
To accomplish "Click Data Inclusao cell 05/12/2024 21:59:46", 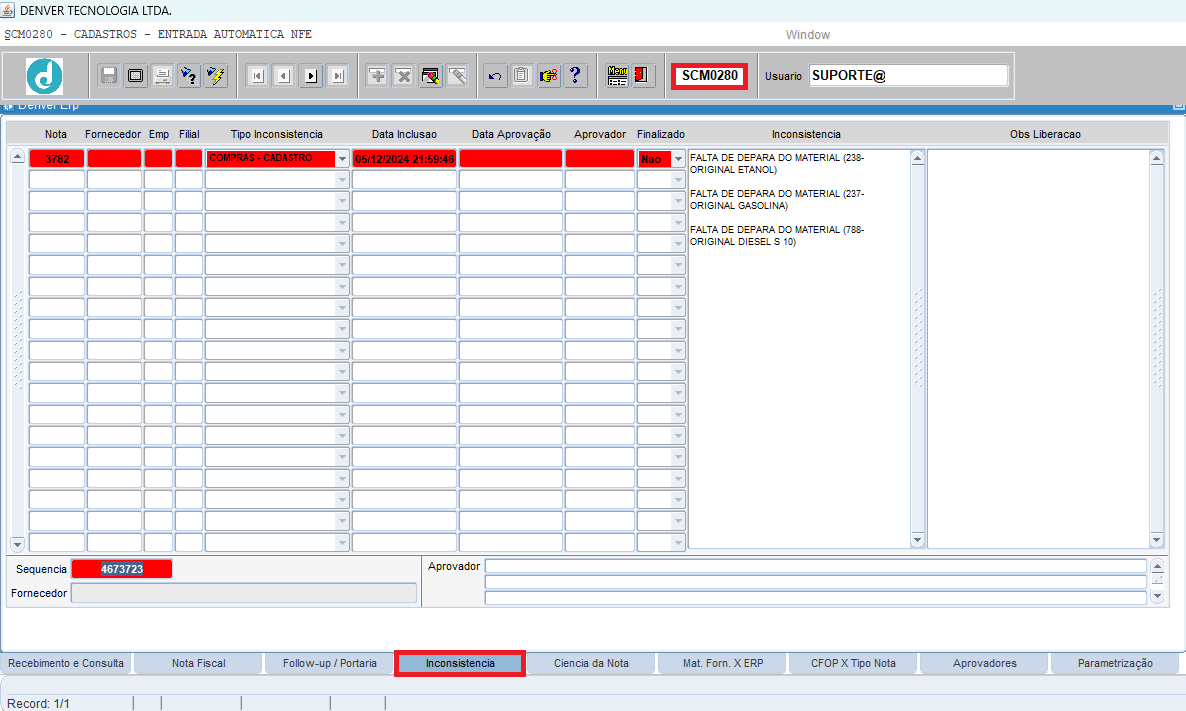I will pyautogui.click(x=405, y=159).
